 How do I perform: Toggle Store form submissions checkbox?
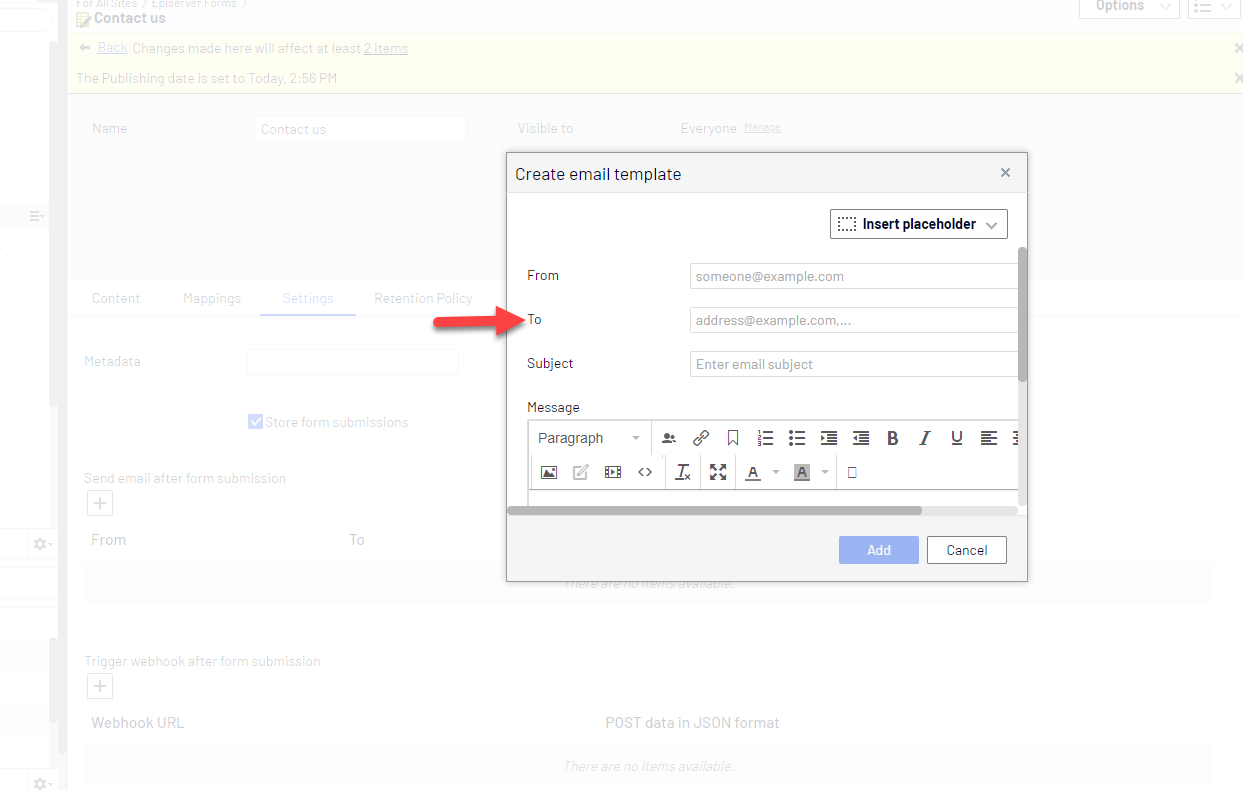[255, 422]
